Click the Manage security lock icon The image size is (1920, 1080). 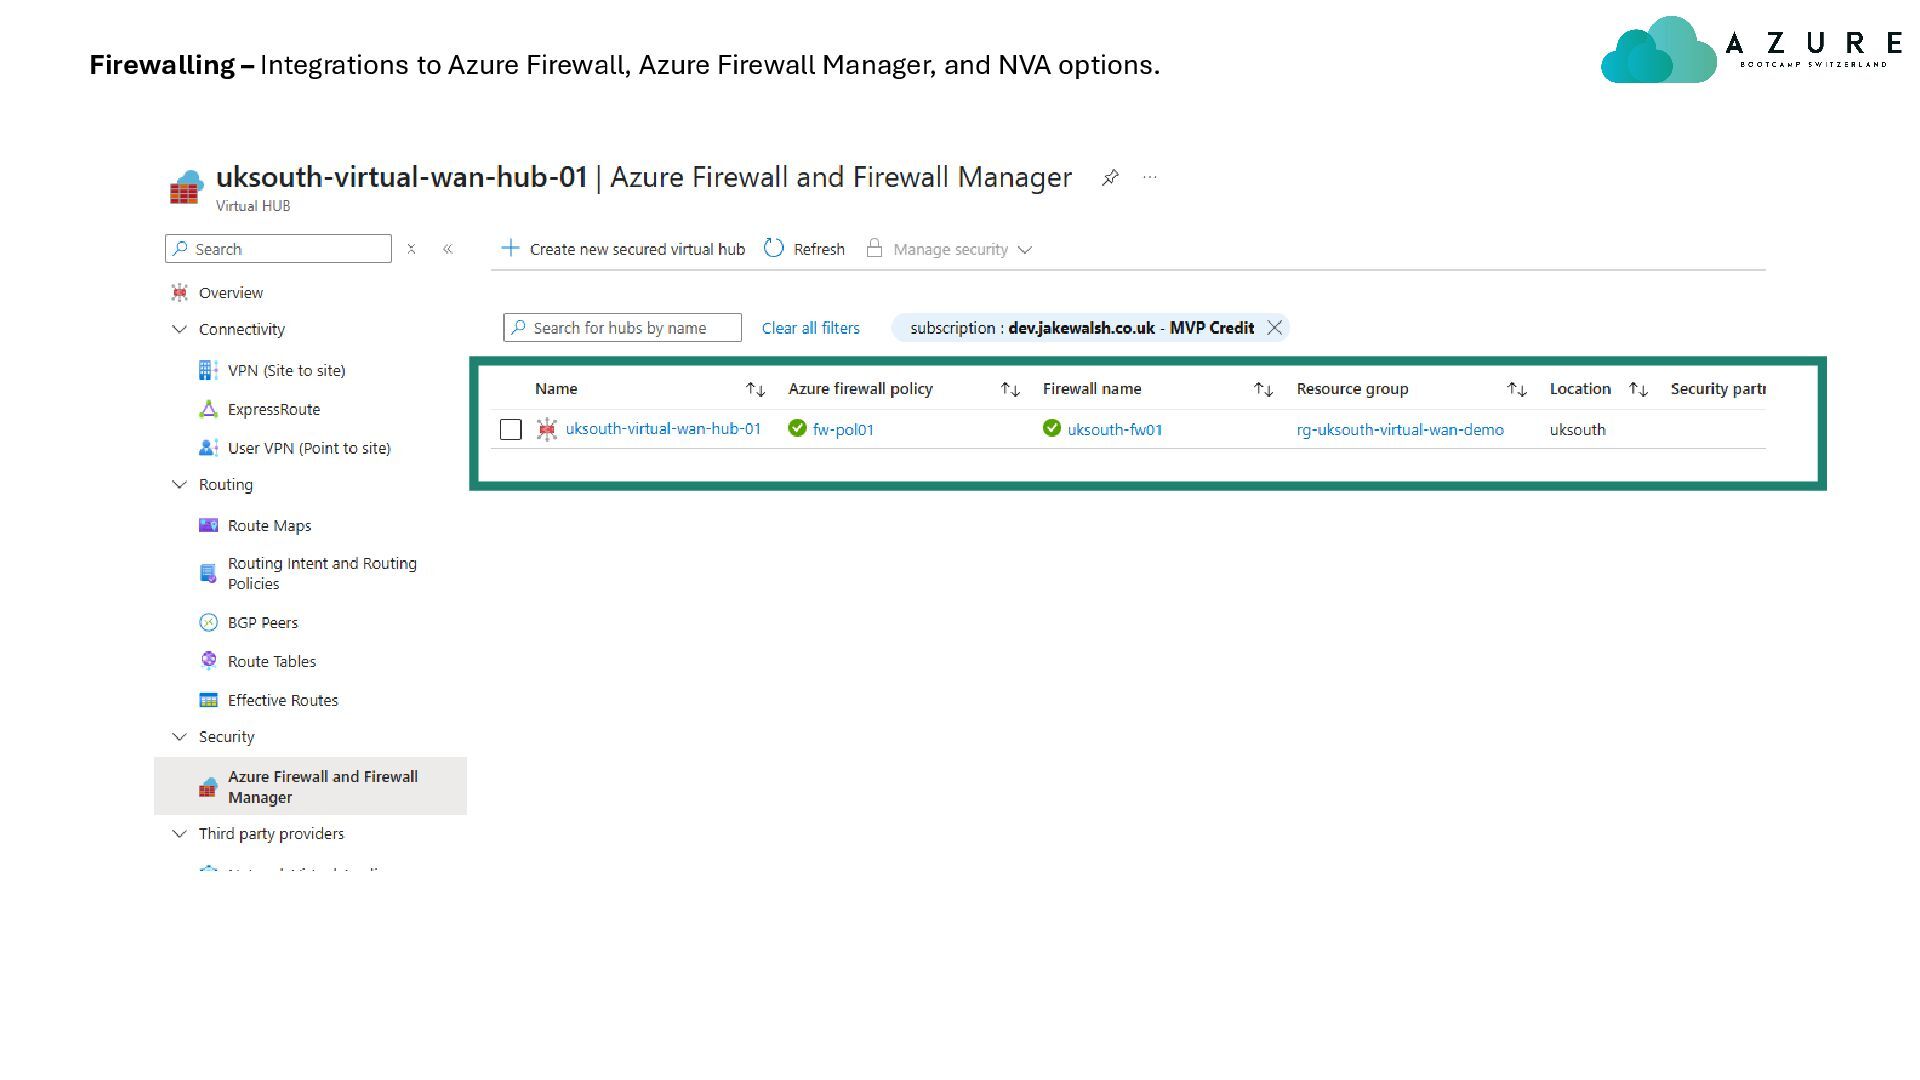[874, 248]
